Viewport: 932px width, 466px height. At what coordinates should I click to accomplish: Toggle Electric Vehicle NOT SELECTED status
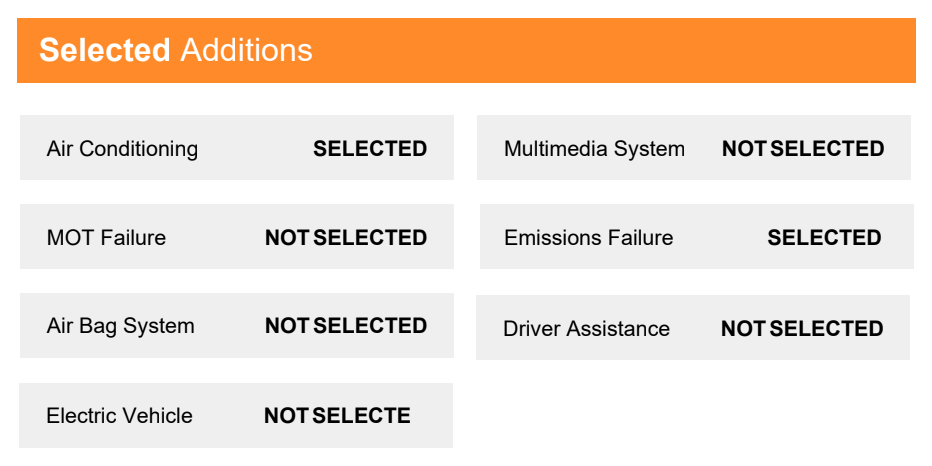pos(337,415)
